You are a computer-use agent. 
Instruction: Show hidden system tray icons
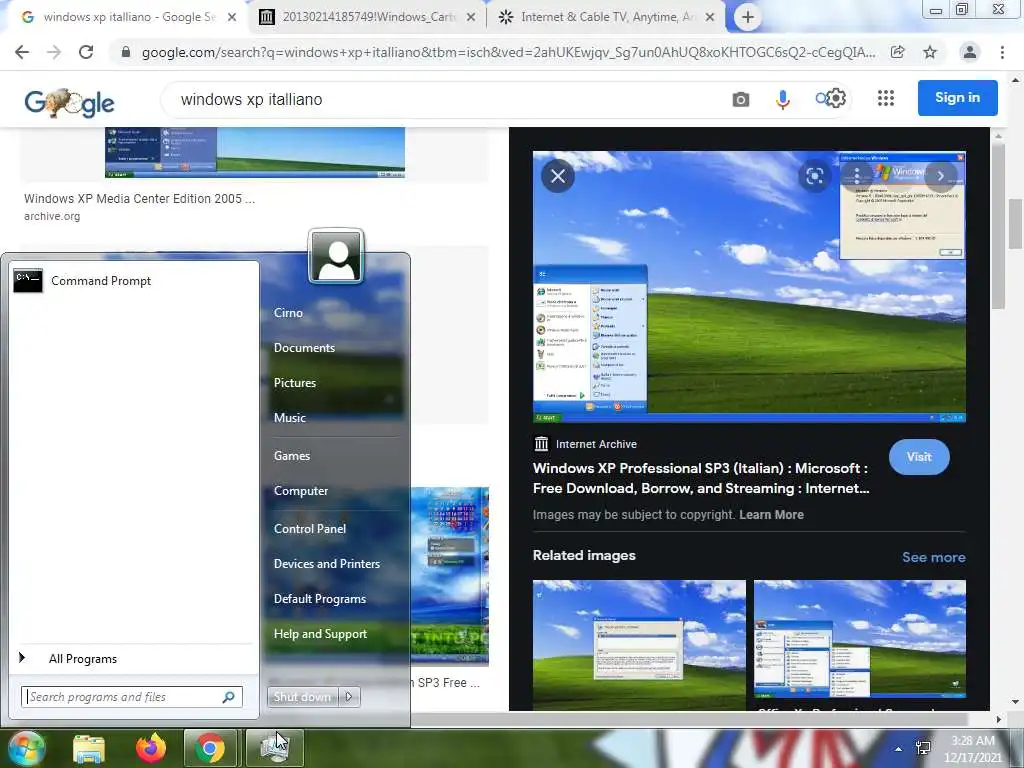[899, 749]
